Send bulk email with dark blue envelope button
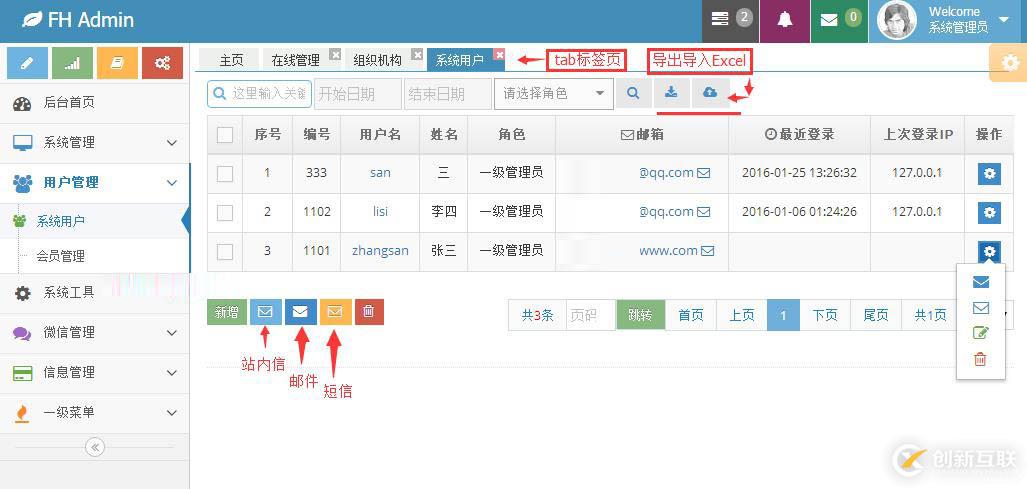 tap(301, 312)
